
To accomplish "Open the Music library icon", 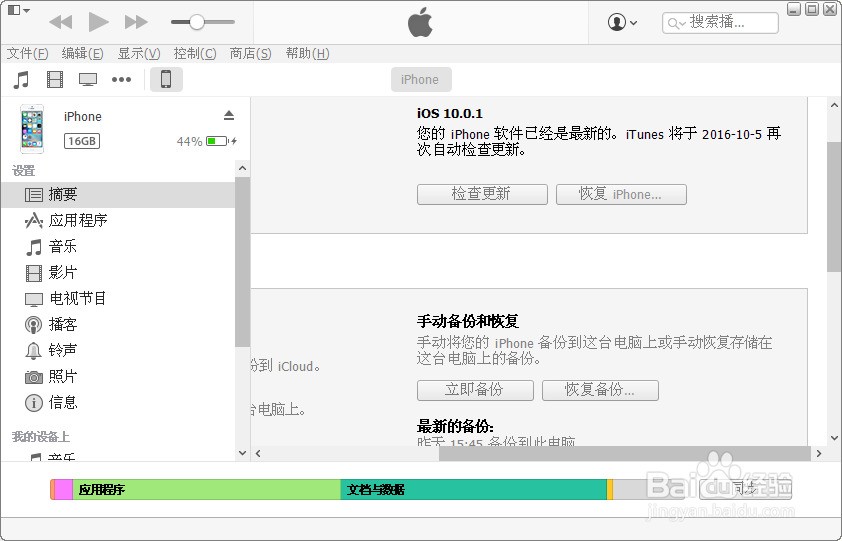I will tap(21, 80).
